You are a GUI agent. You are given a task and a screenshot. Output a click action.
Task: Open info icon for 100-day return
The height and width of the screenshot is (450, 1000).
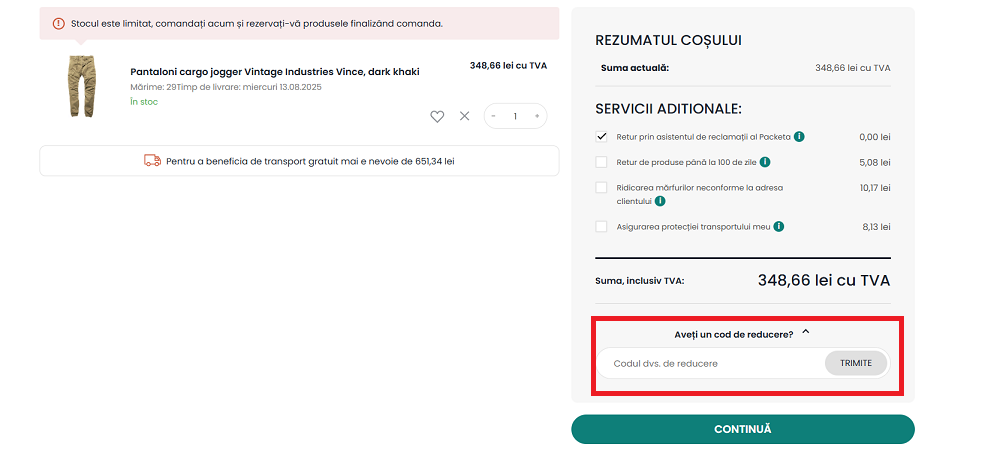click(765, 162)
